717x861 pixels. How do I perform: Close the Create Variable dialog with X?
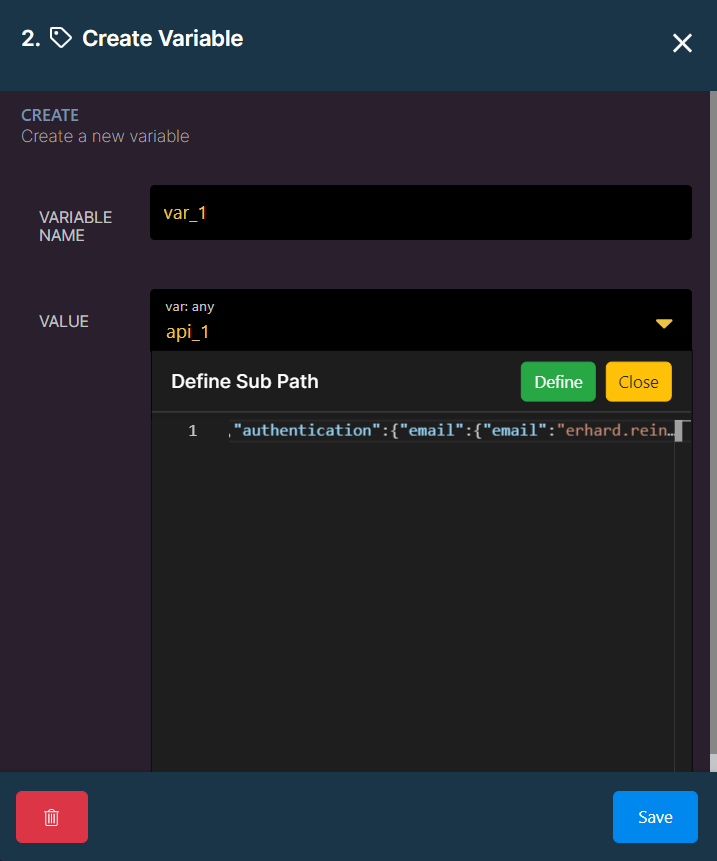tap(682, 43)
